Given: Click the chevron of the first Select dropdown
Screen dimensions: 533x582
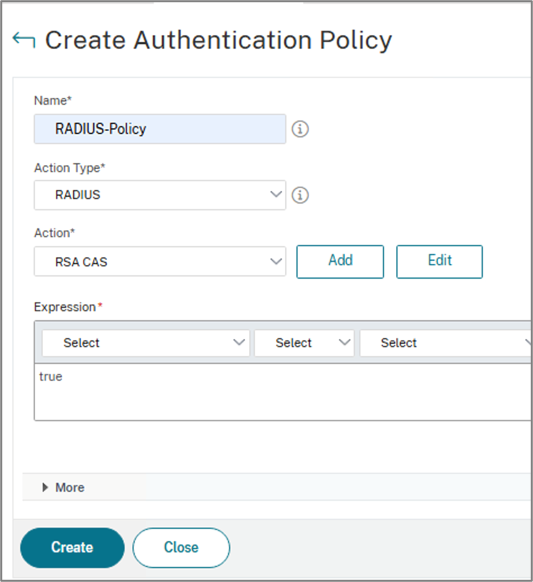Looking at the screenshot, I should coord(239,342).
